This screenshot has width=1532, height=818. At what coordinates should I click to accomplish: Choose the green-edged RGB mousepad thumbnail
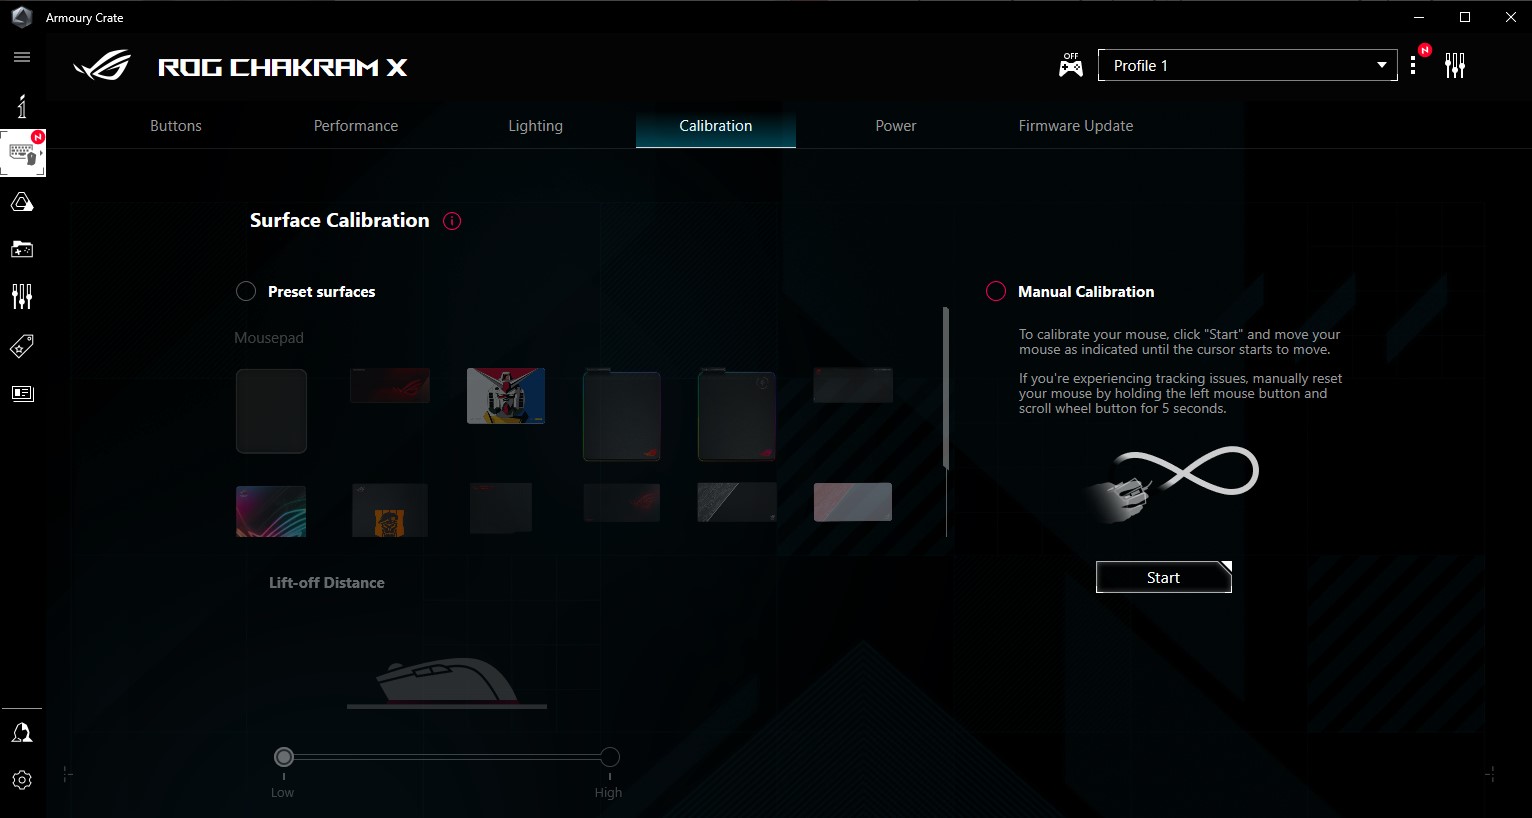(622, 416)
